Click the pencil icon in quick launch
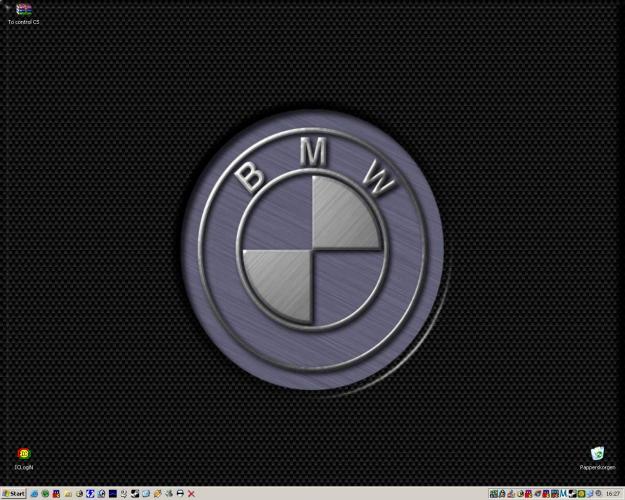Image resolution: width=625 pixels, height=500 pixels. [157, 493]
